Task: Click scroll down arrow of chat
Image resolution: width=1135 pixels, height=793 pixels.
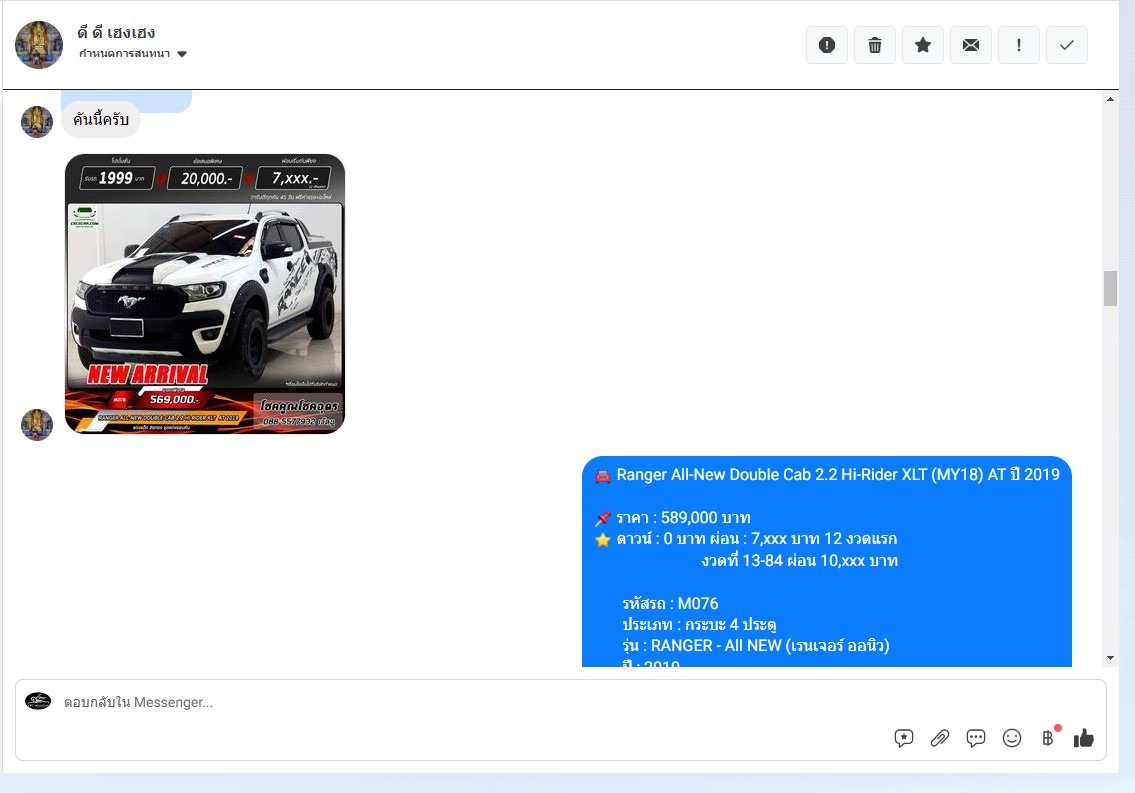Action: 1110,658
